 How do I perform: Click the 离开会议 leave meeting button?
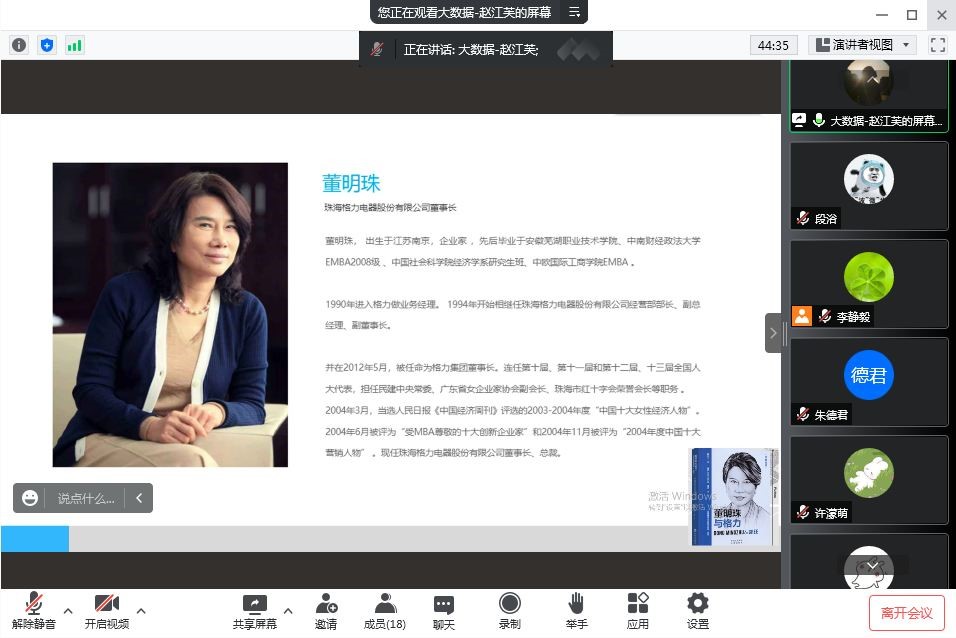click(x=906, y=612)
